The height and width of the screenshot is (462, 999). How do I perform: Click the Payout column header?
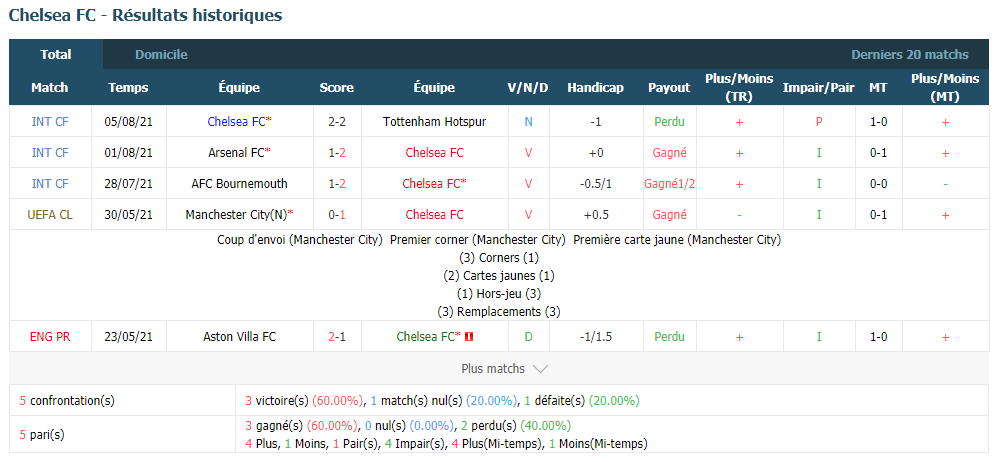[669, 88]
